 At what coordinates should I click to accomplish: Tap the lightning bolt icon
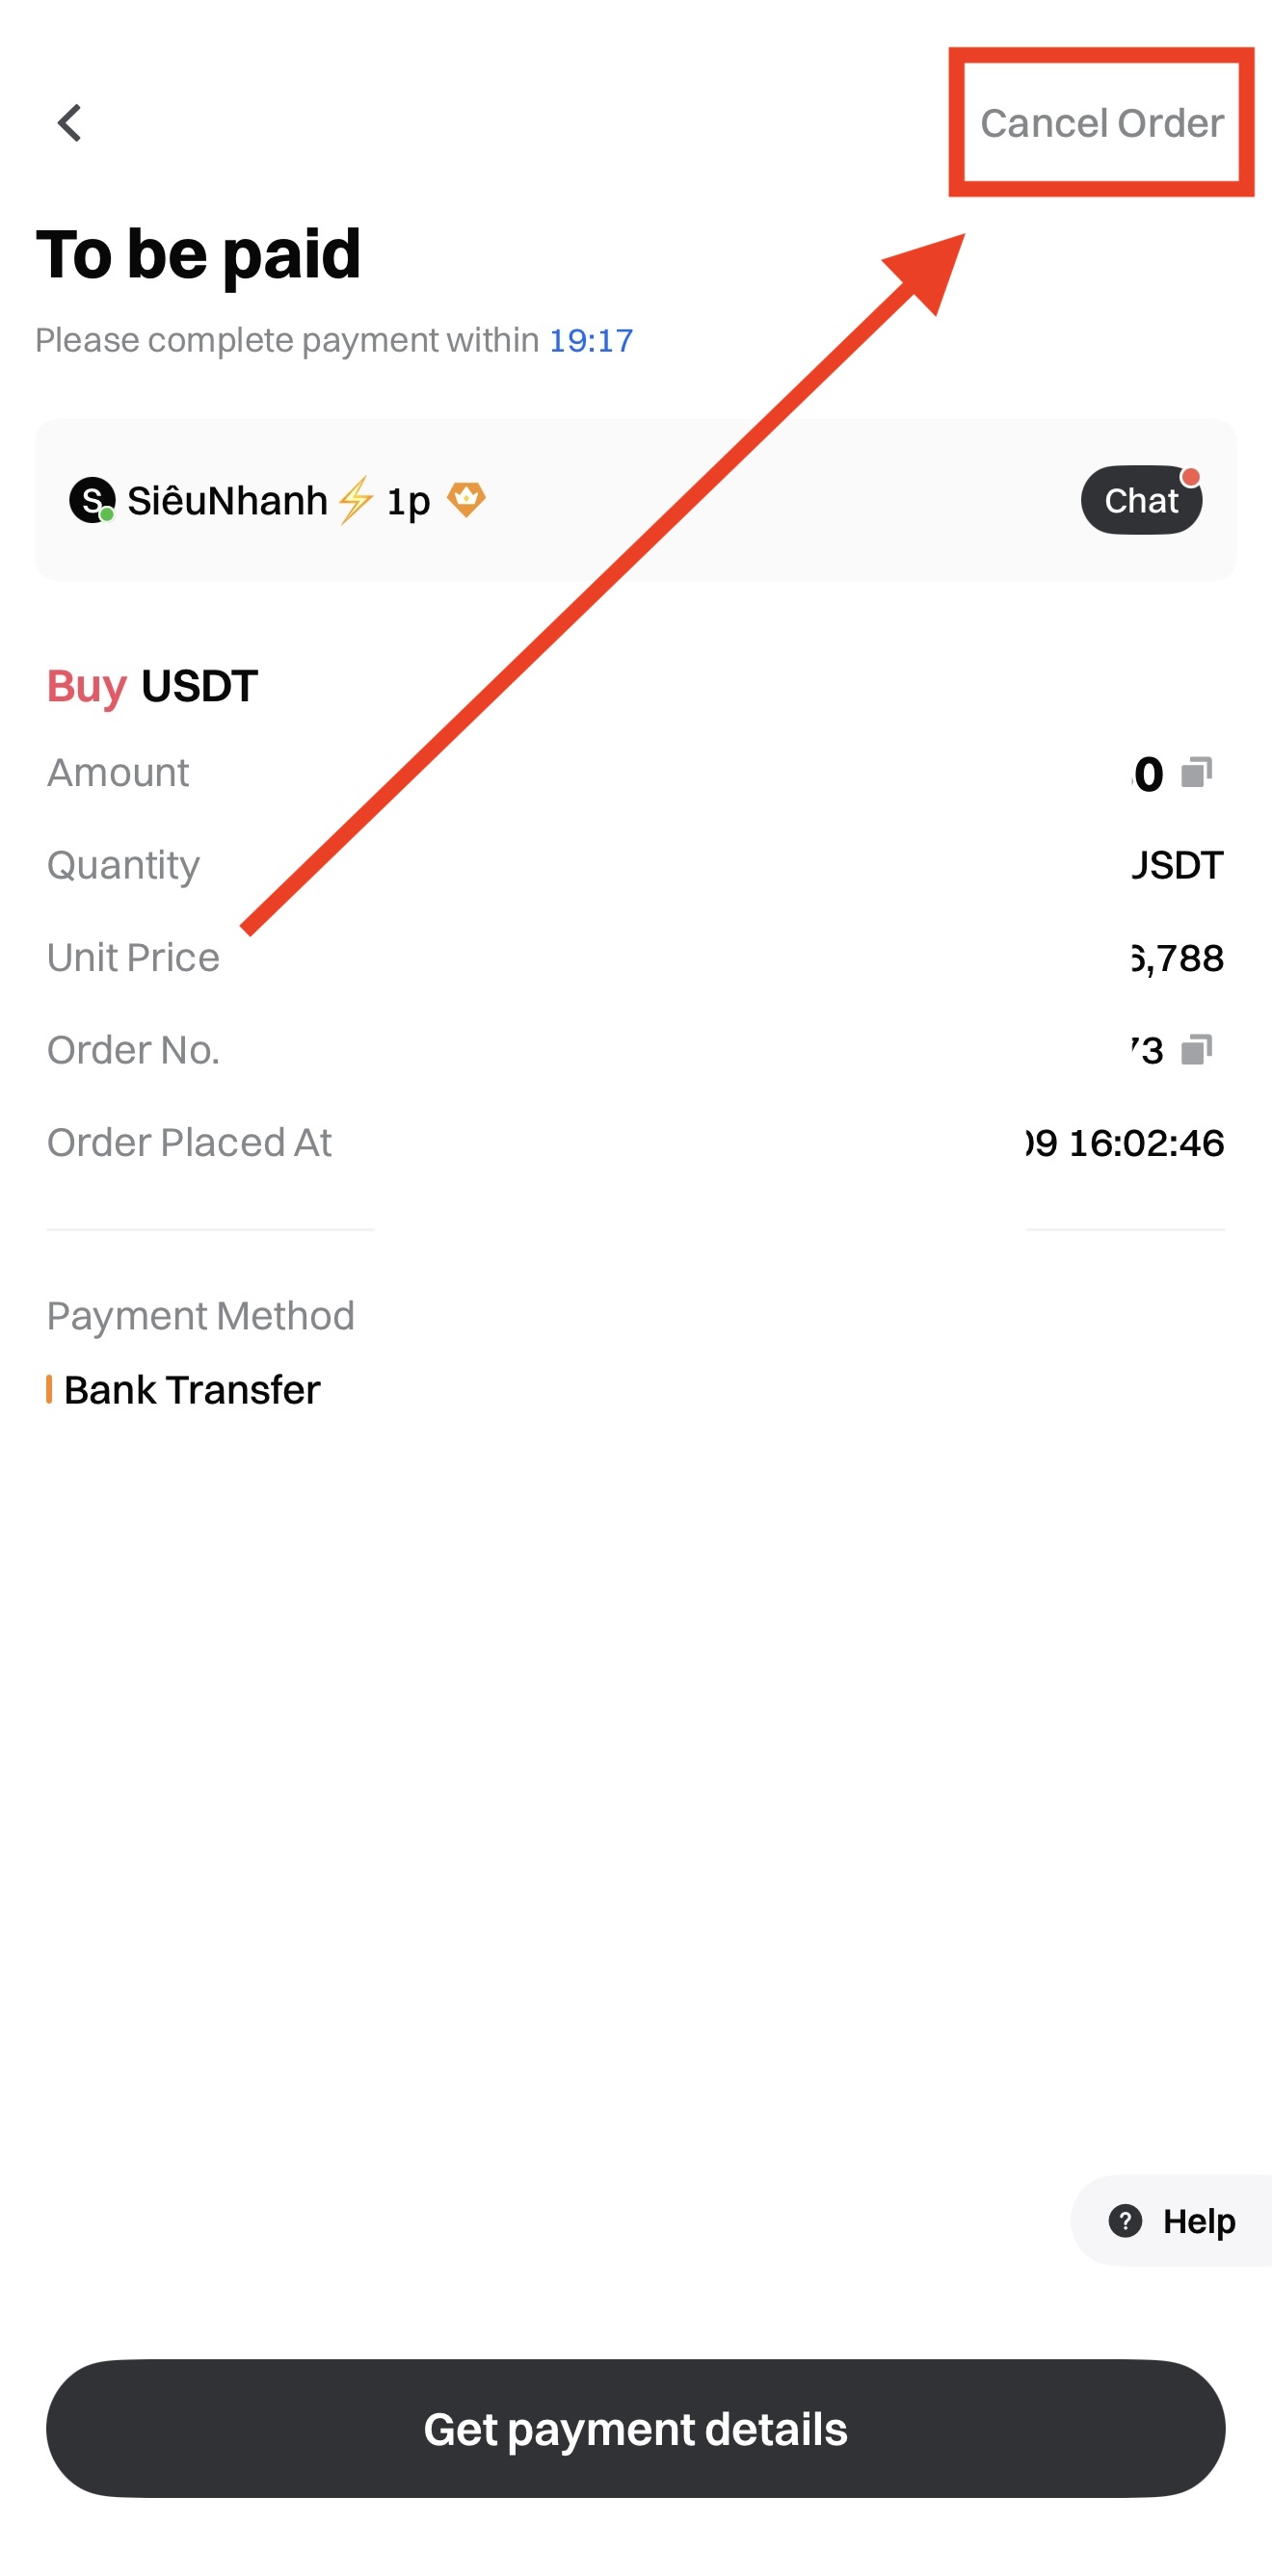point(355,500)
